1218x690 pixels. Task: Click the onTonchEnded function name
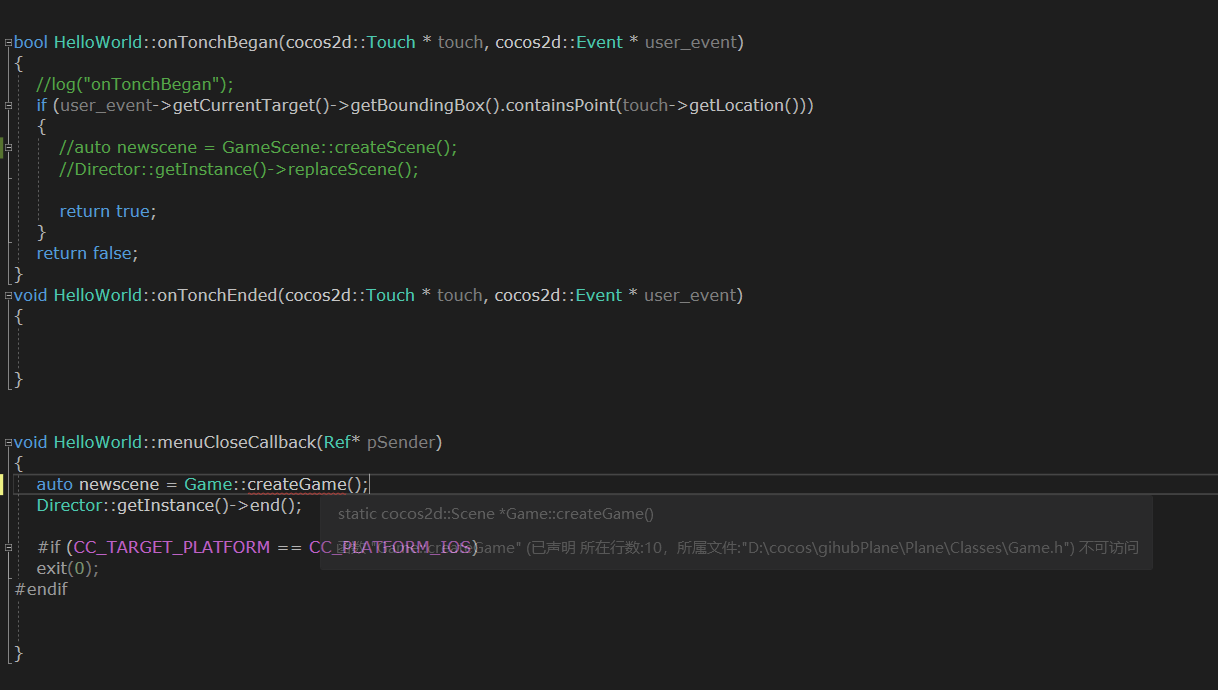[x=218, y=295]
